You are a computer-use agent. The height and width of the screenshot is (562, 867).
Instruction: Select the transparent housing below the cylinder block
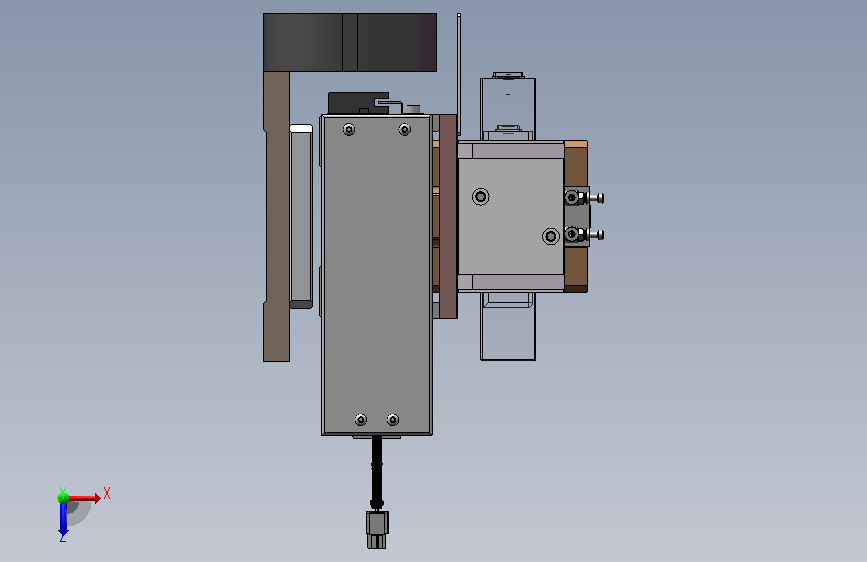[508, 326]
